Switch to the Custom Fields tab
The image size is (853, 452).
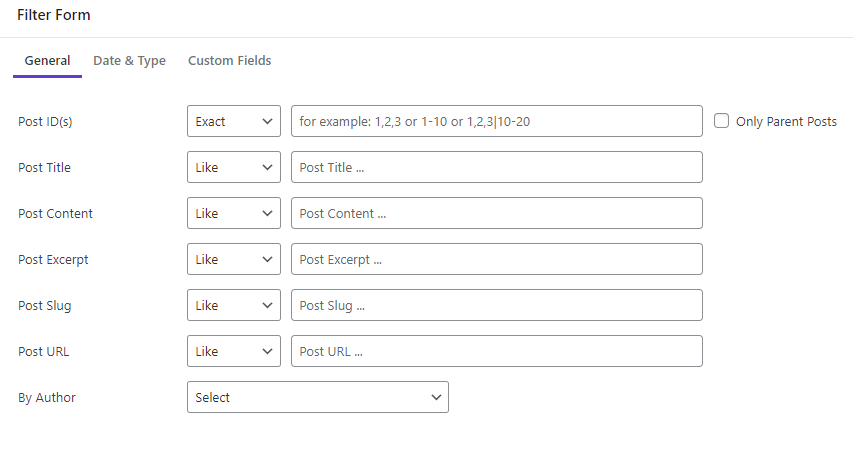point(230,60)
